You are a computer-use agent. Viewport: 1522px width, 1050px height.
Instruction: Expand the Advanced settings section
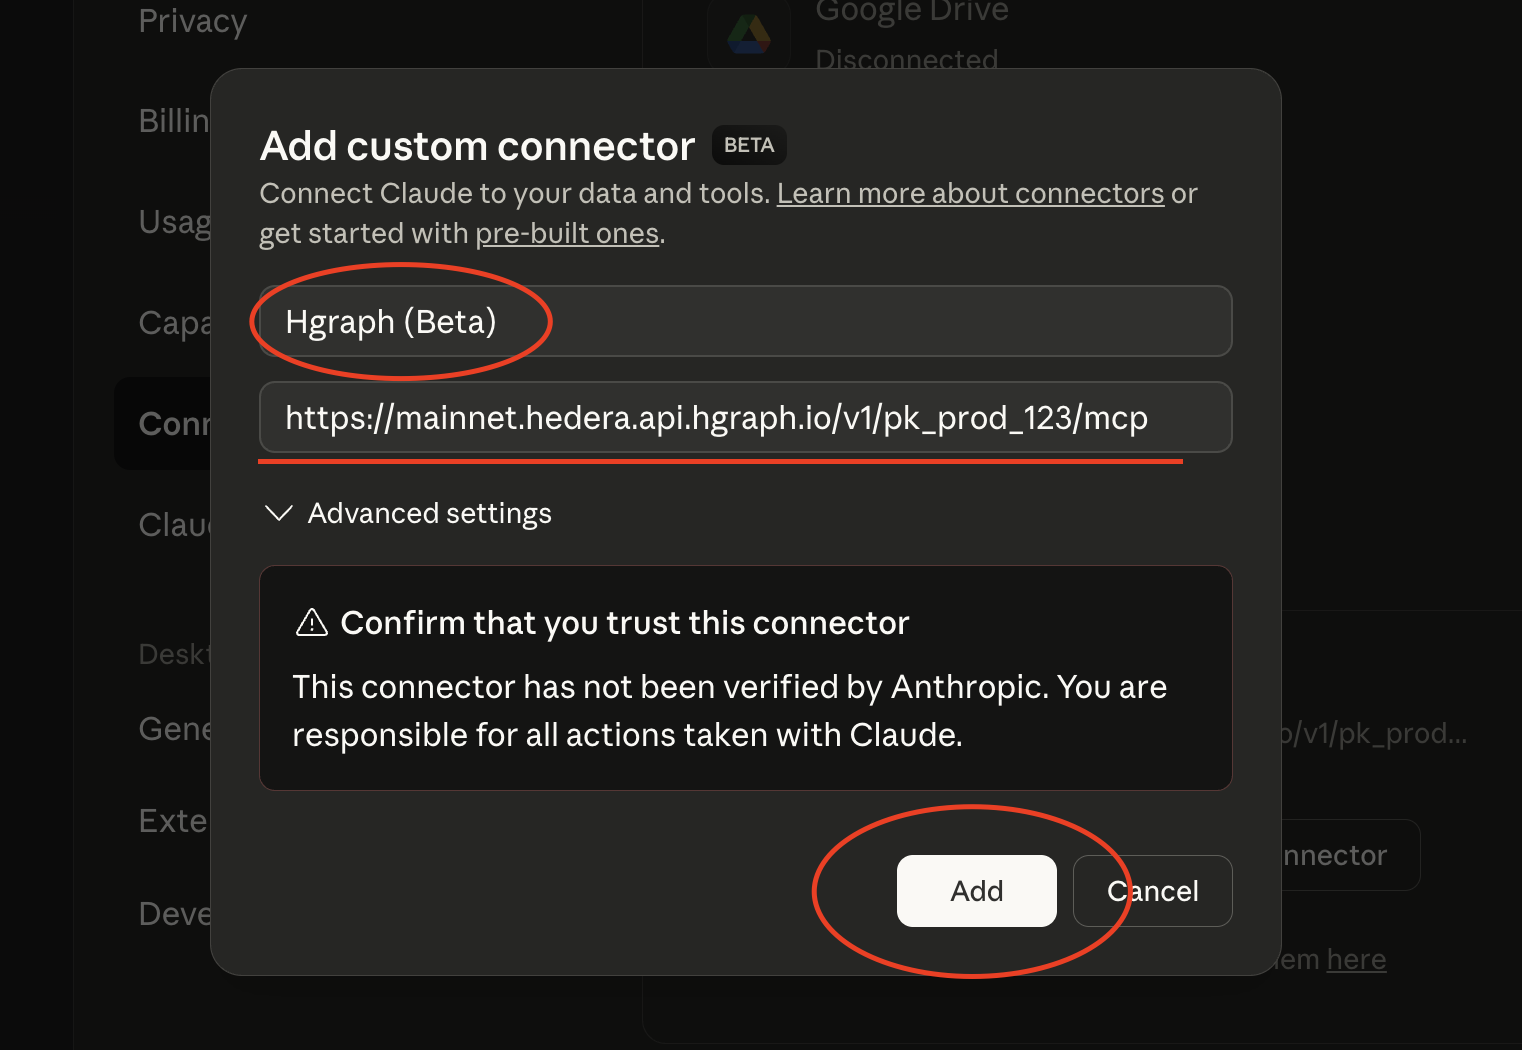(x=429, y=513)
